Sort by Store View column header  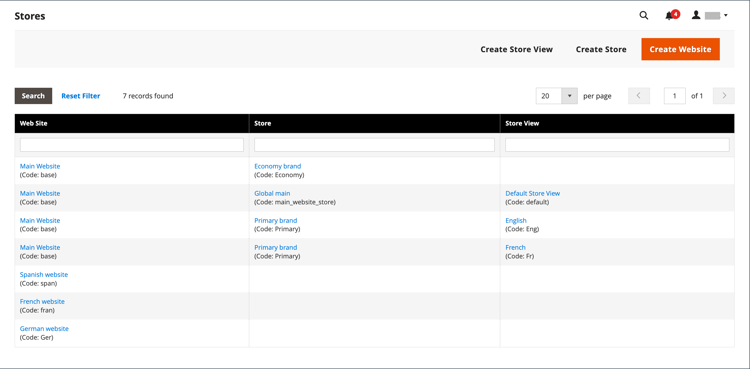[x=617, y=123]
